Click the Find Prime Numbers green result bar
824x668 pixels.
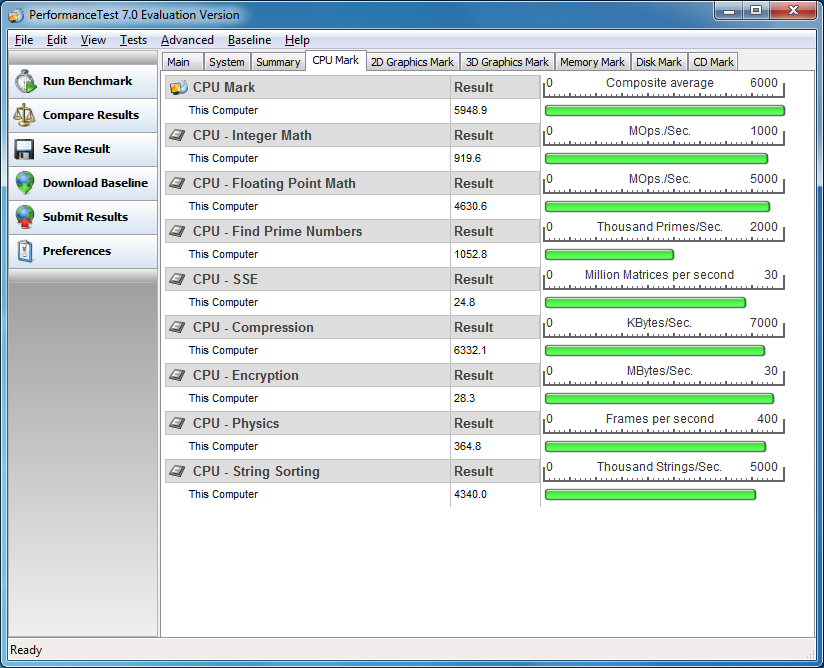[609, 254]
